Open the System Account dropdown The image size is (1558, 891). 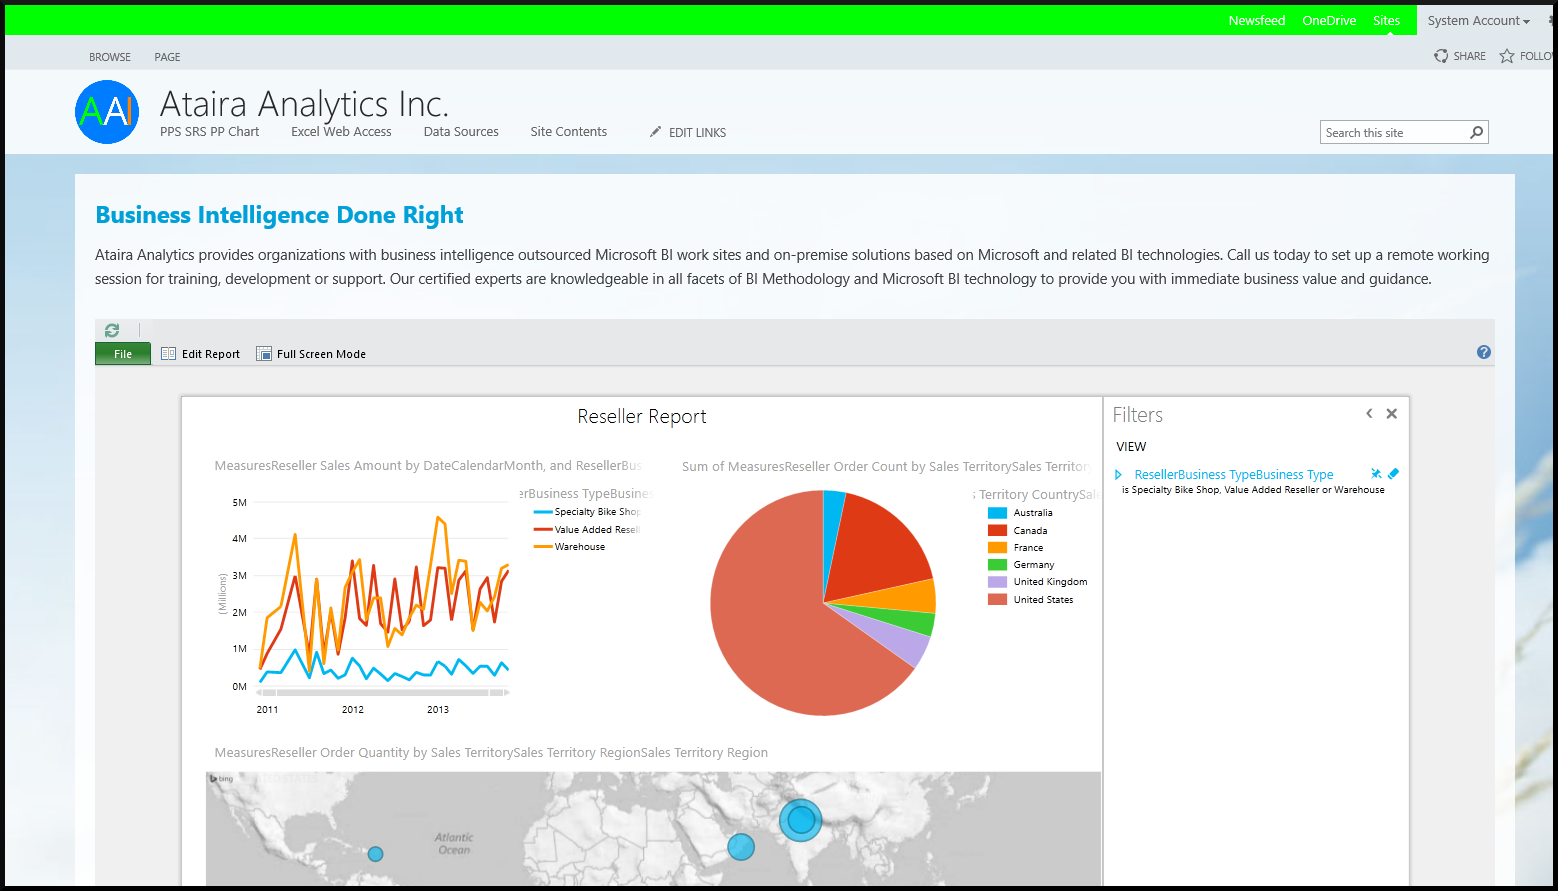click(x=1478, y=21)
